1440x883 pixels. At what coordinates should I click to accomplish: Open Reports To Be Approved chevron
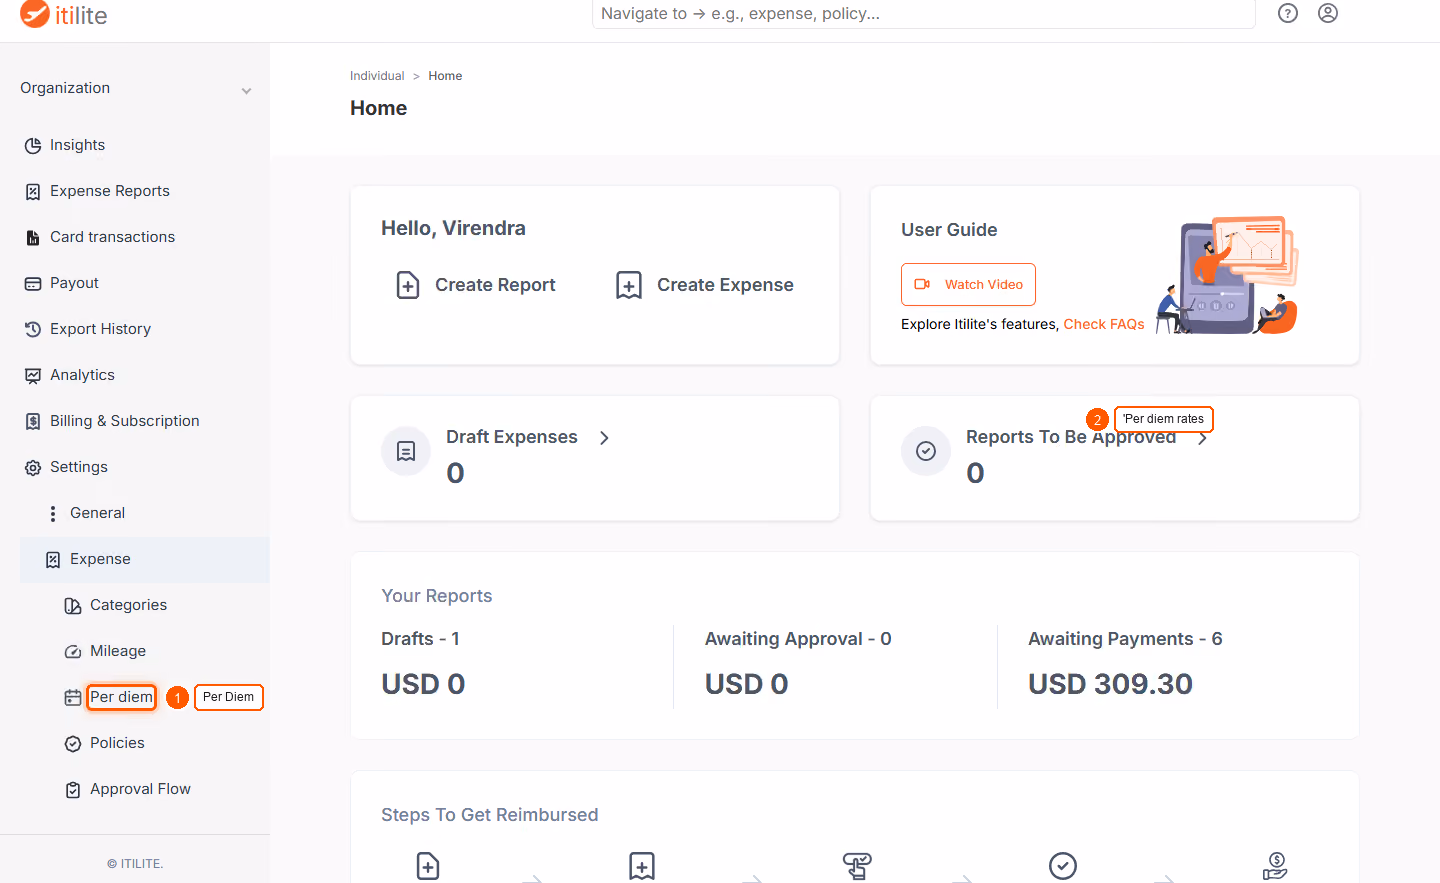pyautogui.click(x=1203, y=438)
